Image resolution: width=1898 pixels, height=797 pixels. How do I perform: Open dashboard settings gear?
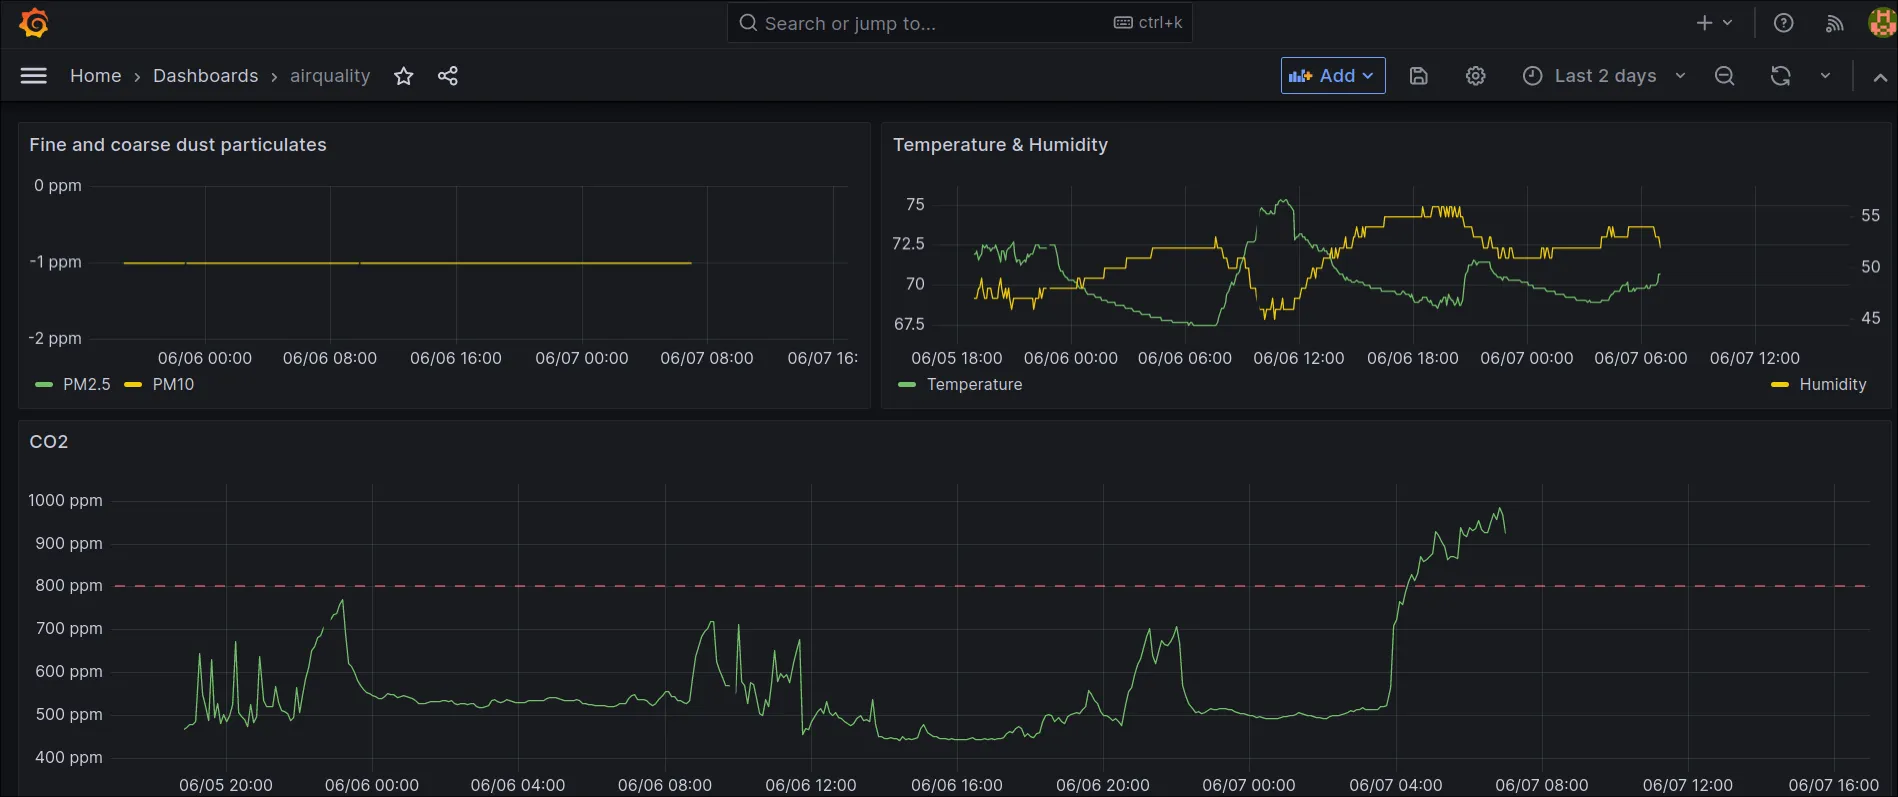click(x=1475, y=76)
